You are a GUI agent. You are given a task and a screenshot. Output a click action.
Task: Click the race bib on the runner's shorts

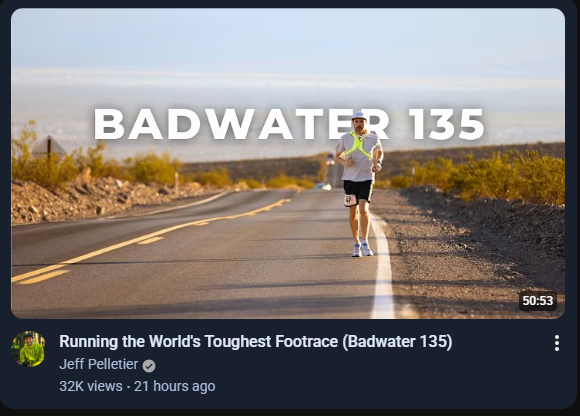[350, 200]
